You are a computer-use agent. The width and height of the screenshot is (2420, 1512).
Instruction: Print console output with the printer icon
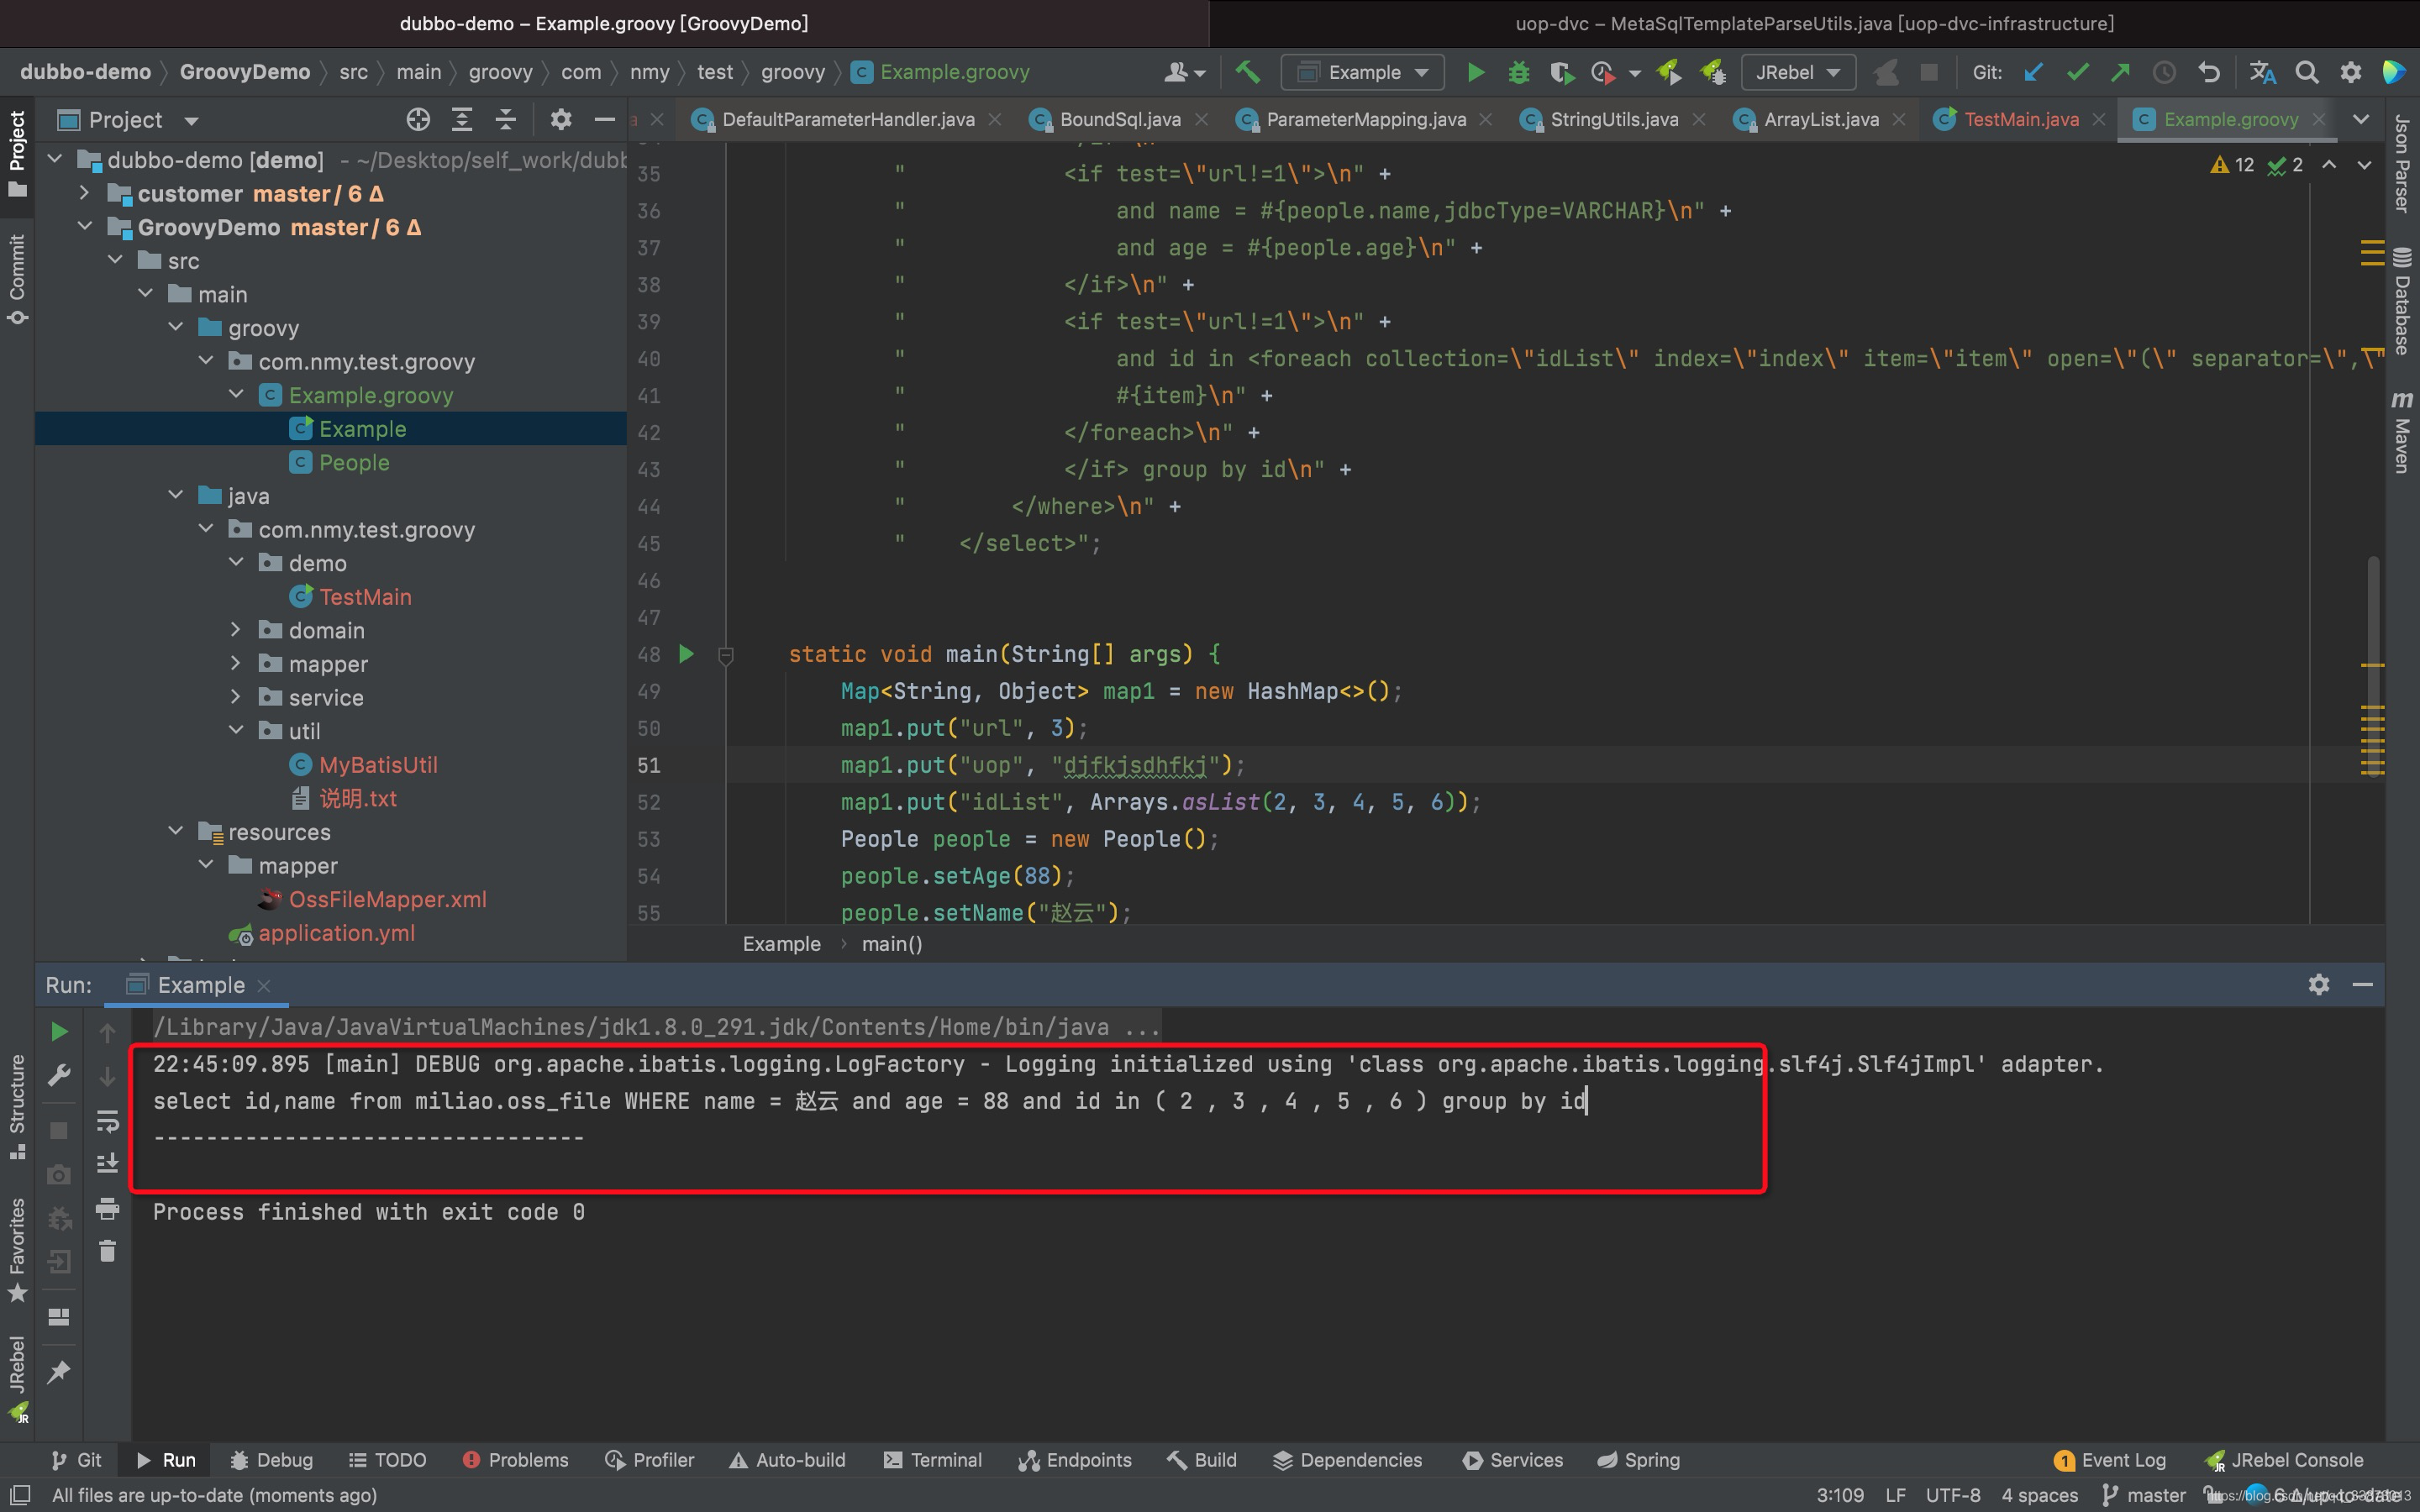pyautogui.click(x=108, y=1208)
